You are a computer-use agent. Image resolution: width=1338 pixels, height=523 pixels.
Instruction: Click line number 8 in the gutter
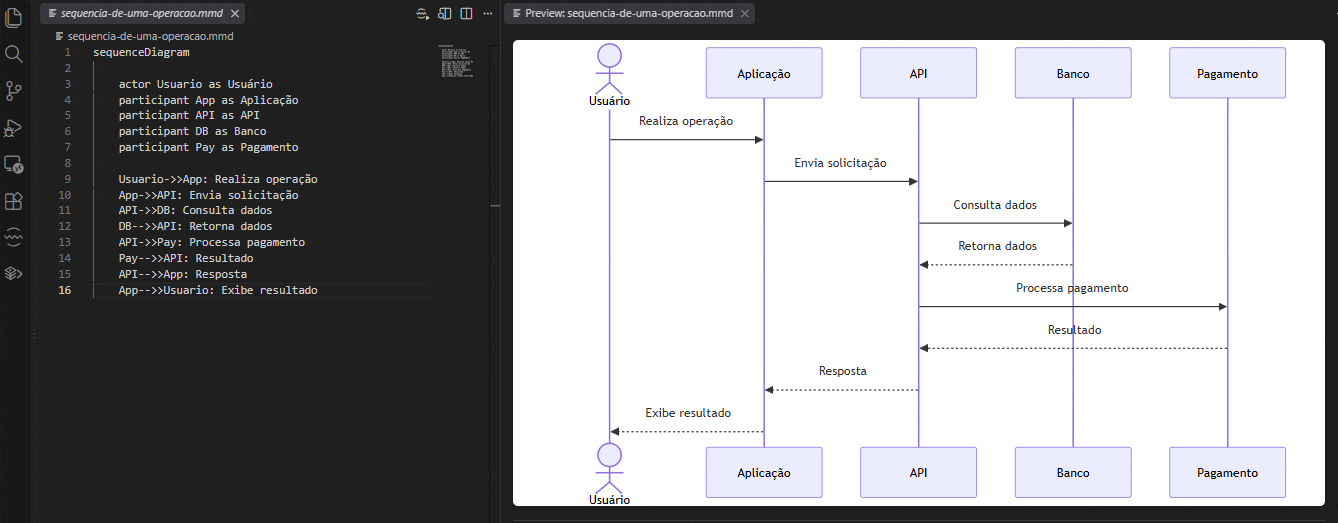(x=67, y=163)
